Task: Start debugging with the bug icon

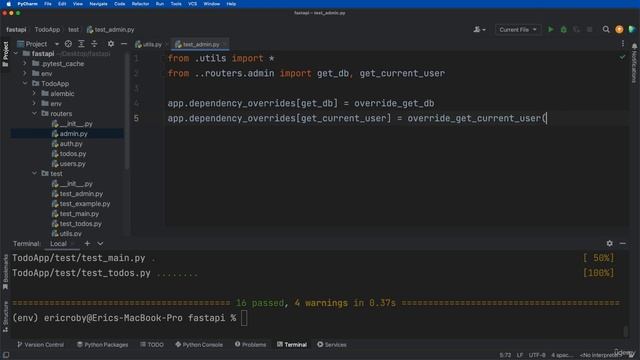Action: [x=564, y=29]
